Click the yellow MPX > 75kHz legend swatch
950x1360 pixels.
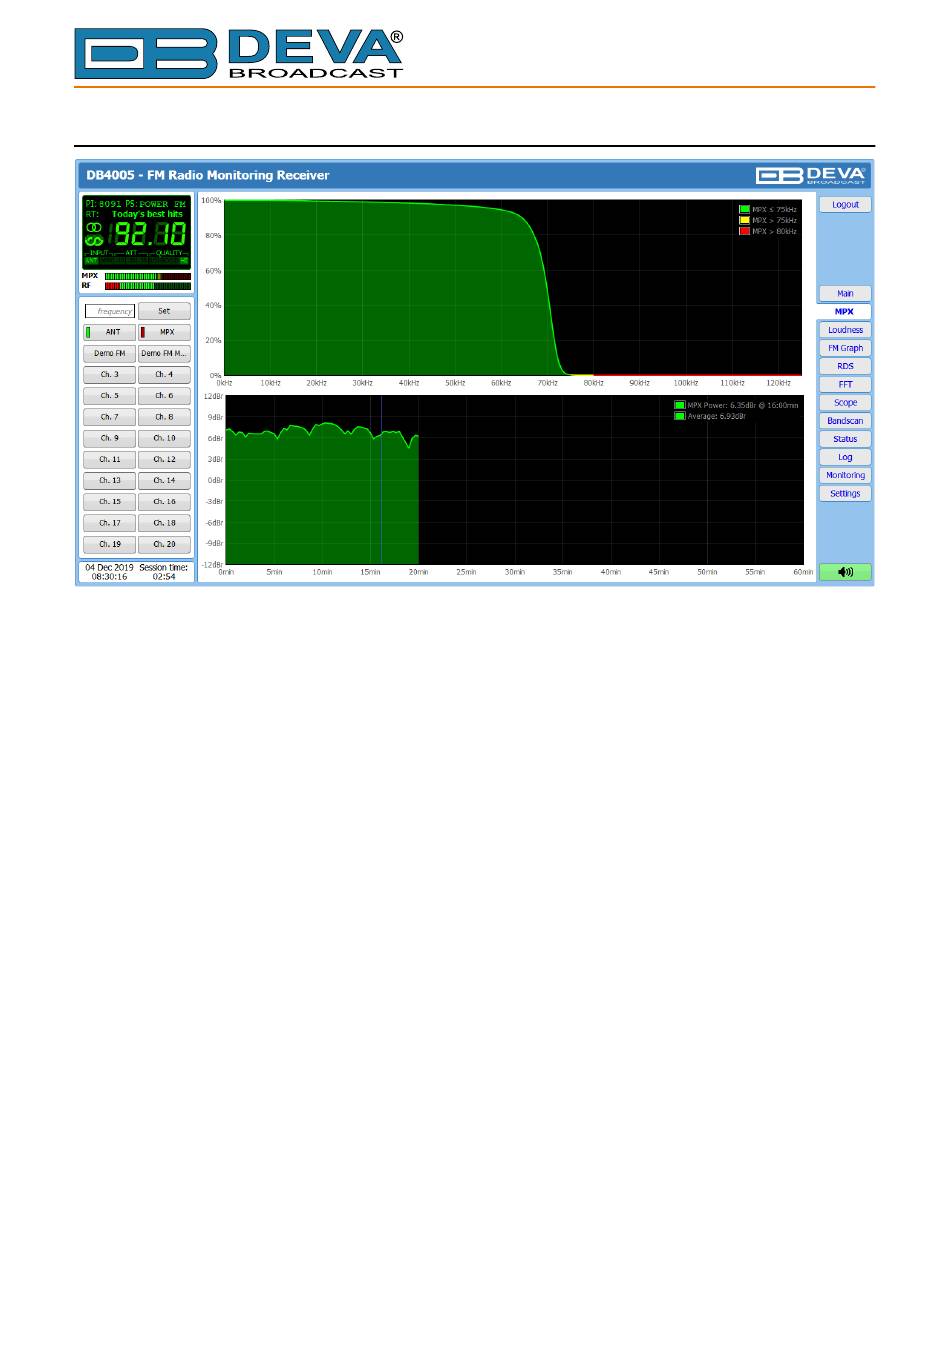[744, 220]
